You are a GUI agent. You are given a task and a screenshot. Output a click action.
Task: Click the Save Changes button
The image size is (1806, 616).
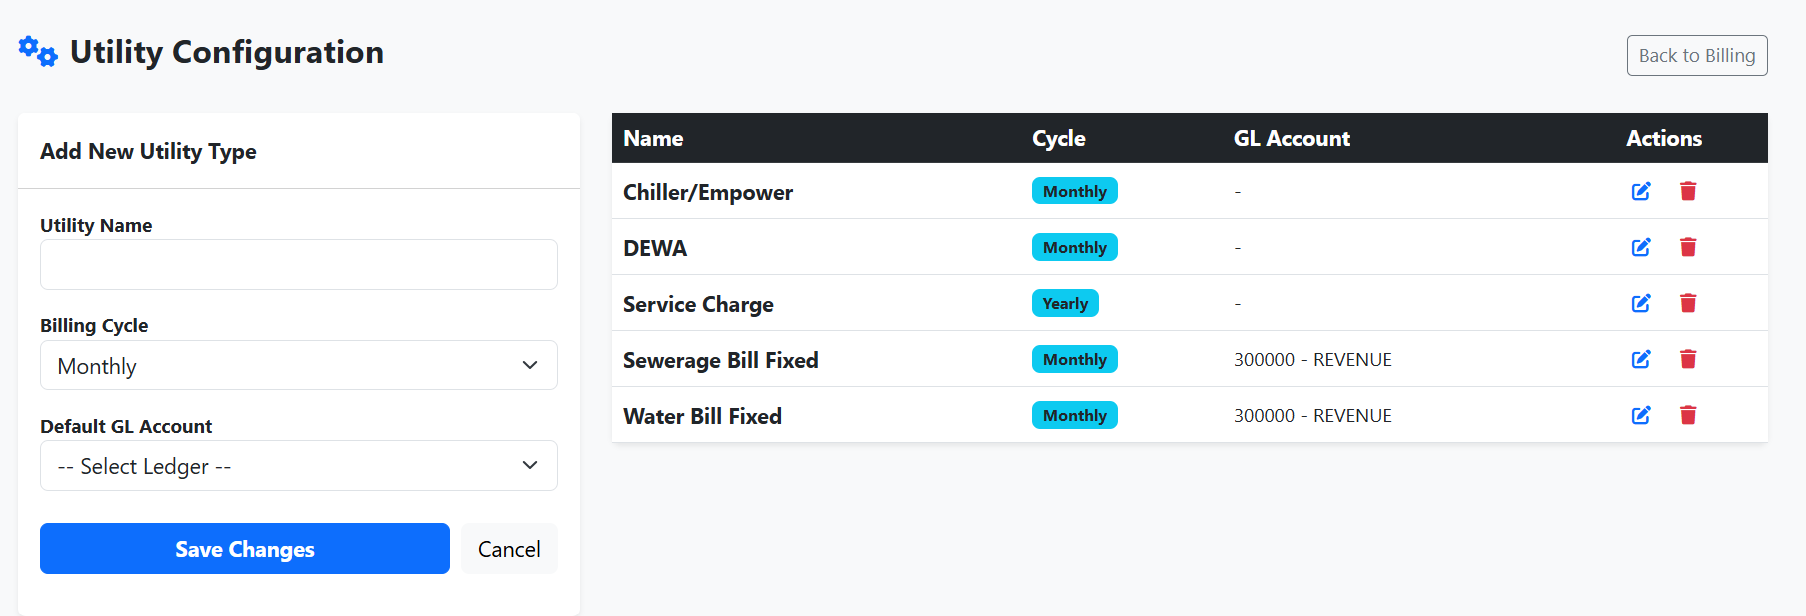coord(245,549)
